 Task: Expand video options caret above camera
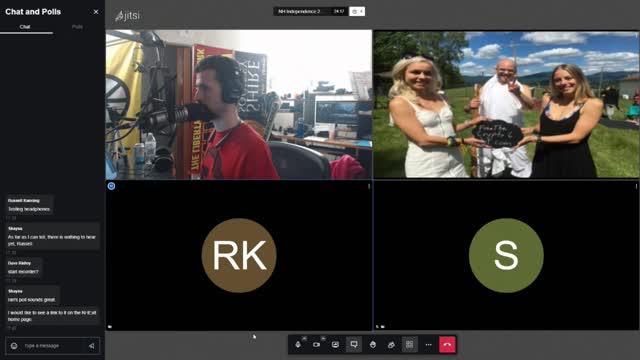tap(323, 338)
